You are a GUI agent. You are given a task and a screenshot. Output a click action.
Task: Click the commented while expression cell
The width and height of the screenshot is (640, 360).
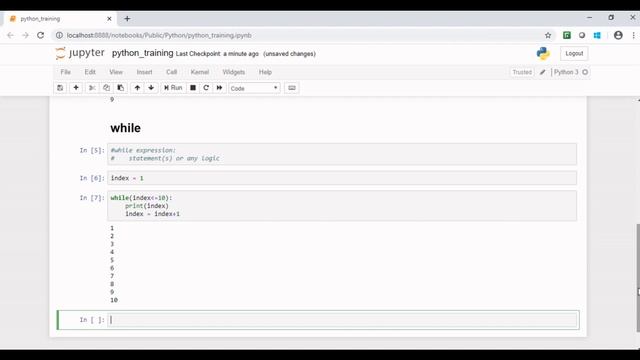(342, 154)
